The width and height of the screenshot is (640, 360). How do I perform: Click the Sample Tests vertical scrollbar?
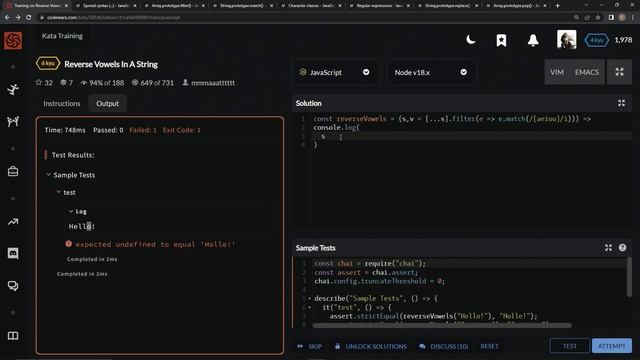(x=629, y=276)
